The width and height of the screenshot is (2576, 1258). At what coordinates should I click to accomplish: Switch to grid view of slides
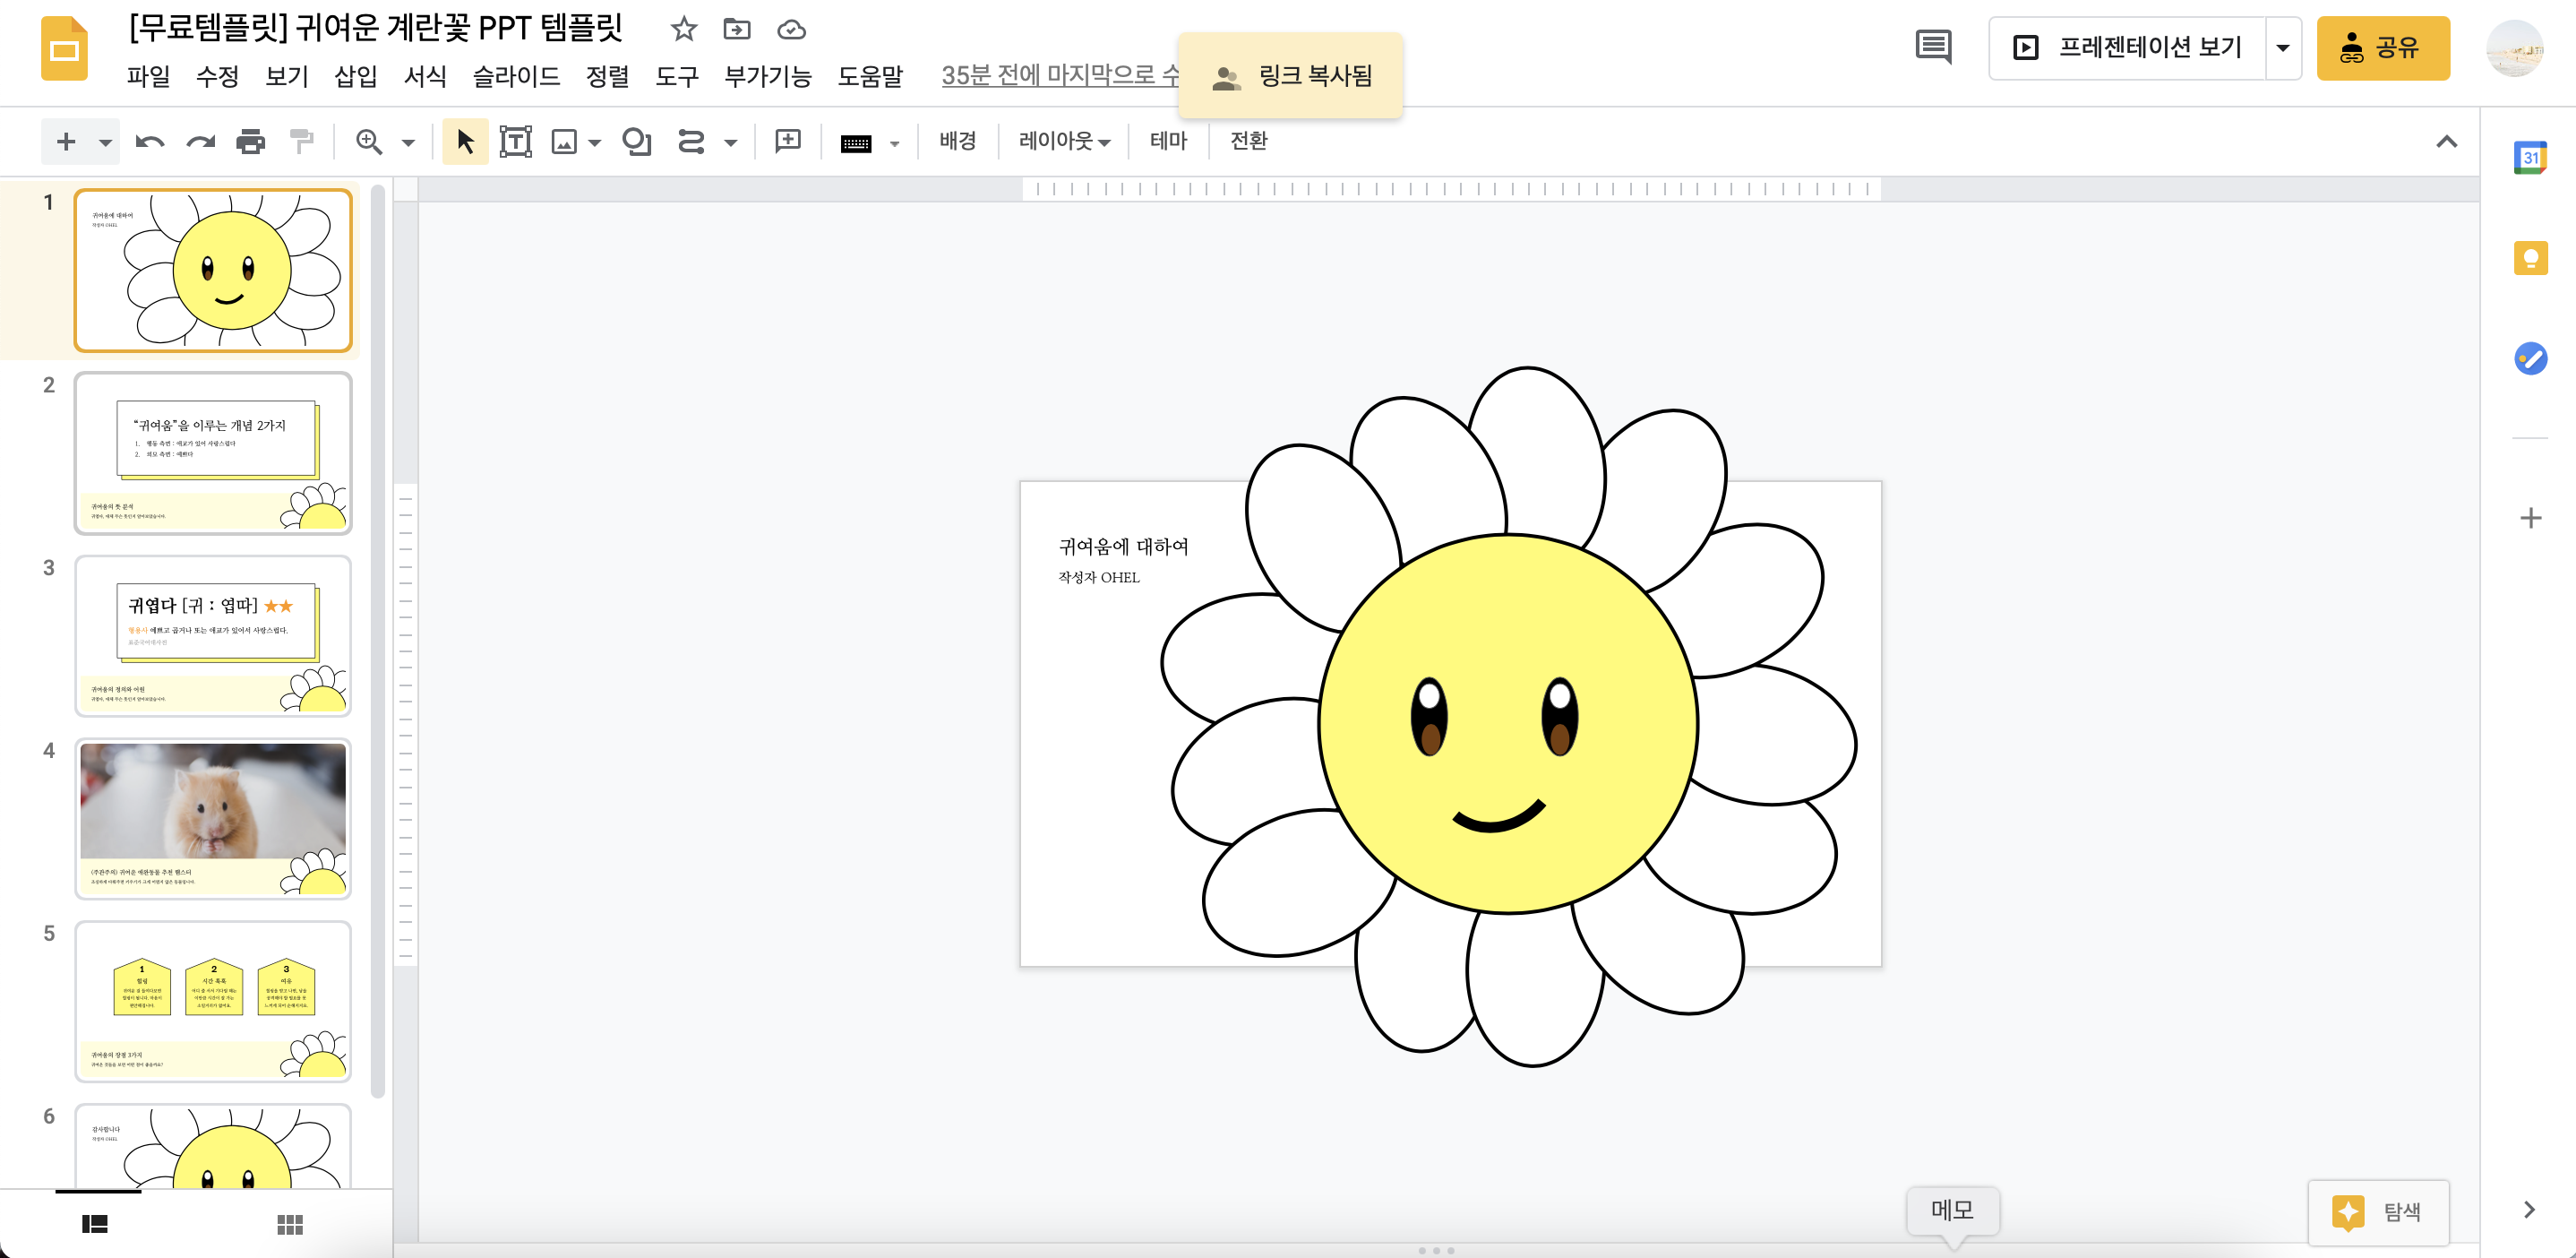[289, 1224]
